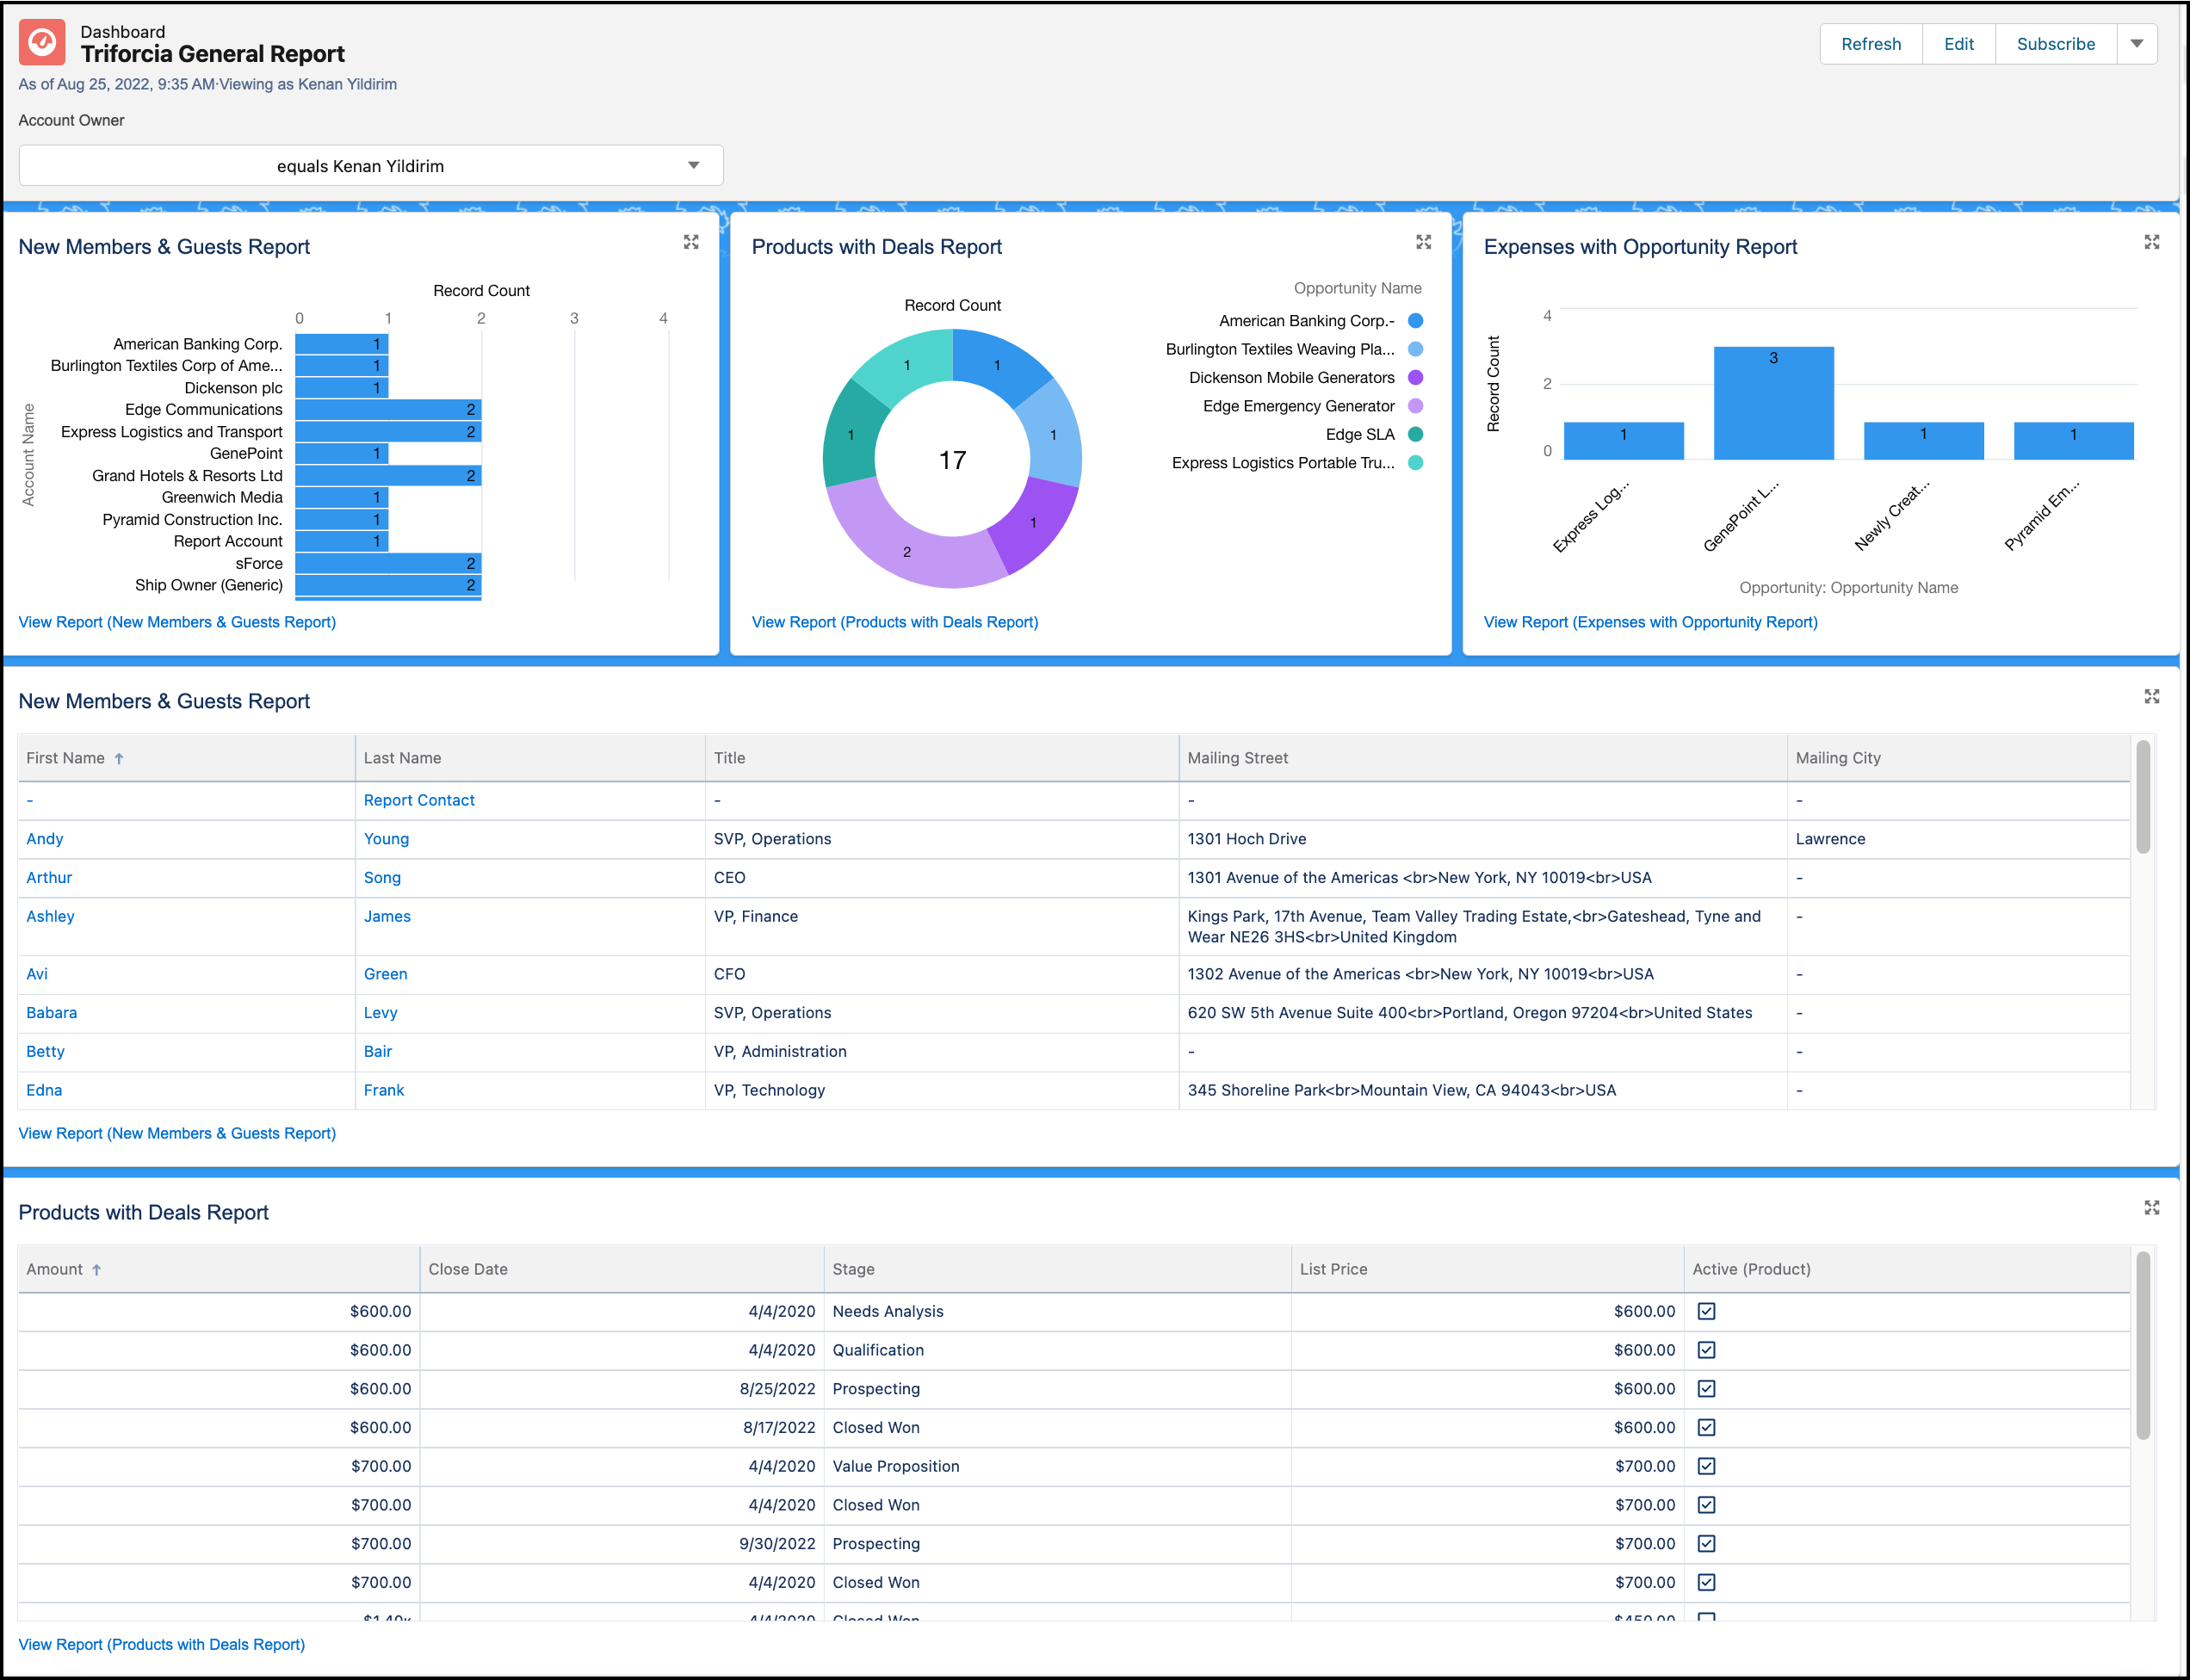
Task: Open contact Babara first name link
Action: (52, 1012)
